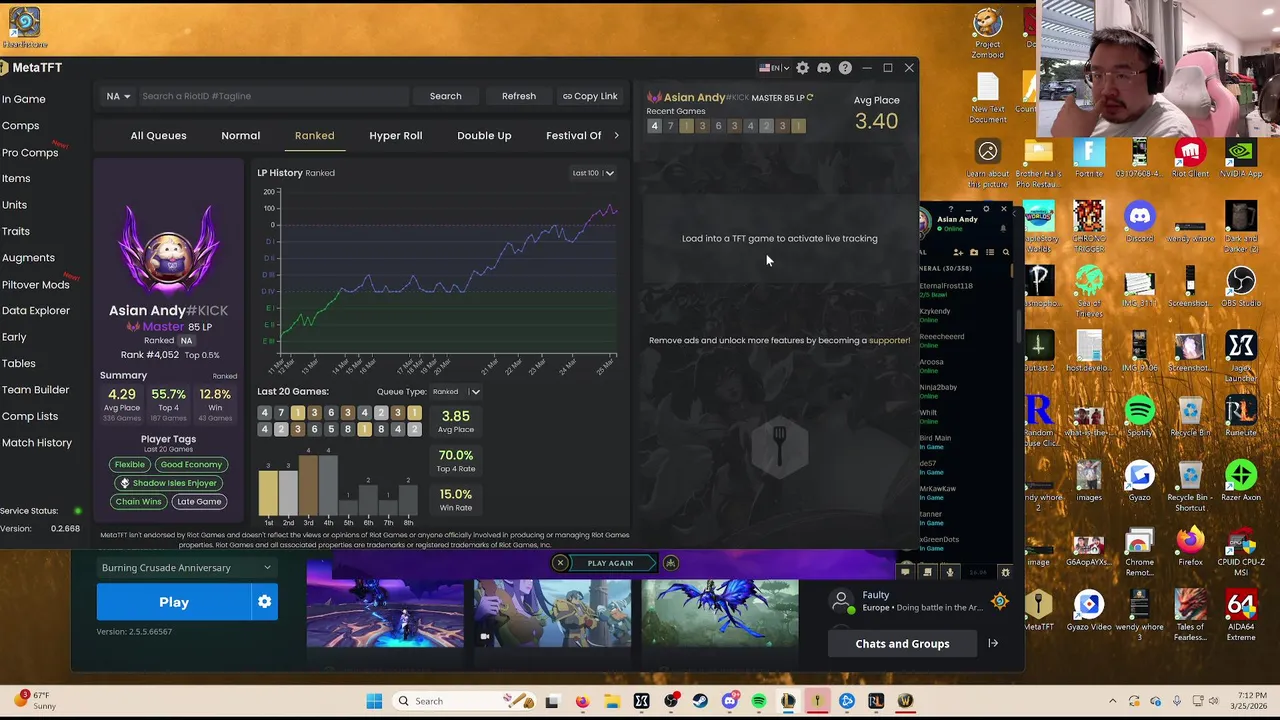Open Spotify desktop shortcut
This screenshot has width=1280, height=720.
1139,417
